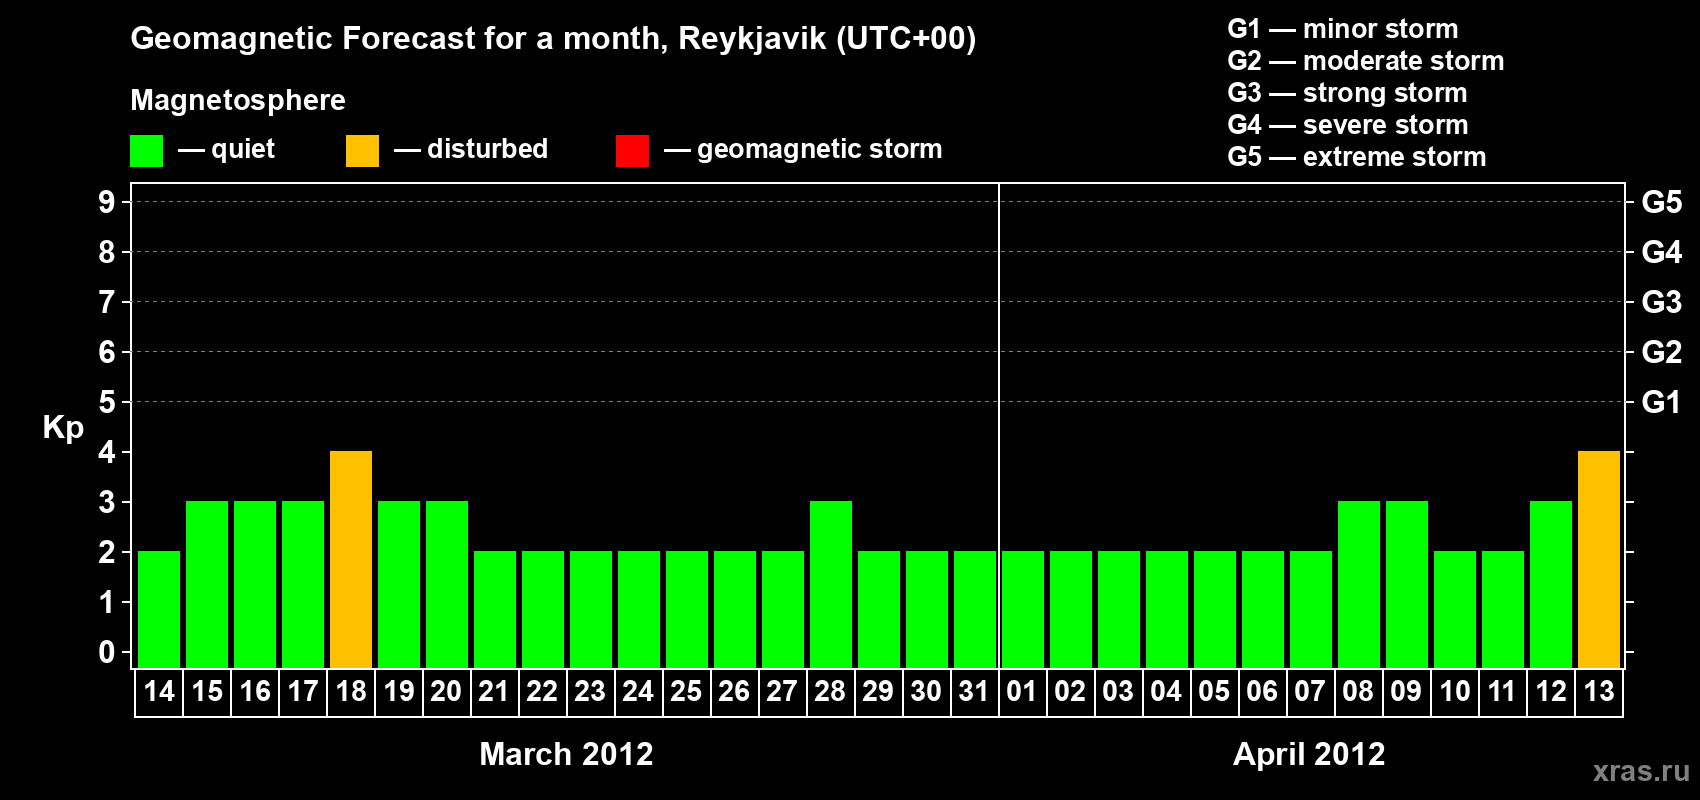Viewport: 1700px width, 800px height.
Task: Click the G3 label on right axis
Action: click(1662, 302)
